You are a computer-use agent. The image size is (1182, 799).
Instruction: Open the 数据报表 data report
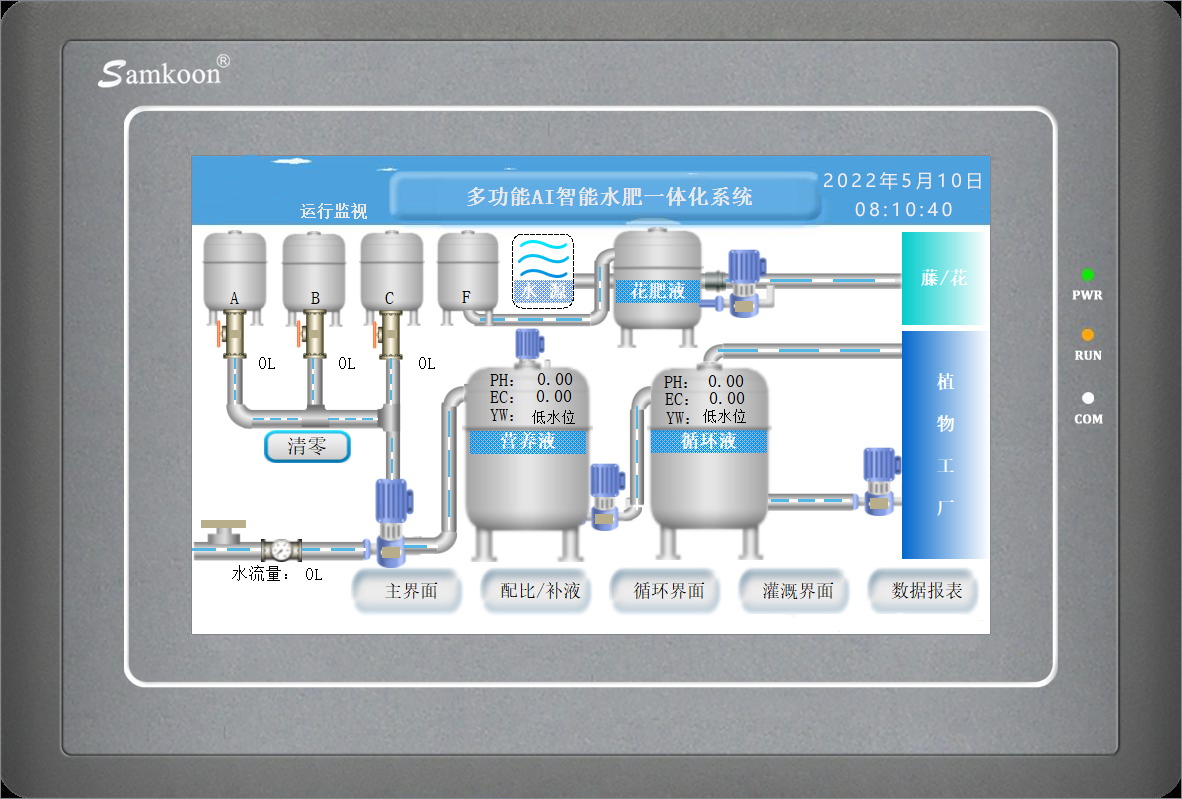[x=926, y=591]
